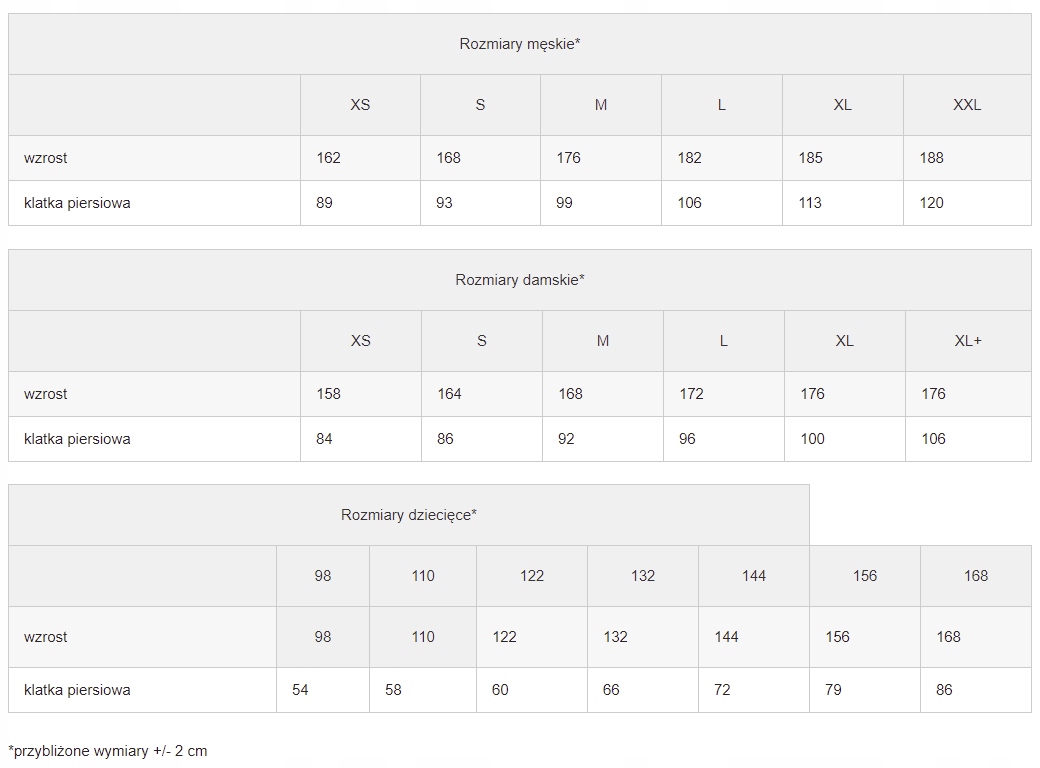Screen dimensions: 1040x768
Task: Click the "Rozmiary dziecięce*" table title
Action: tap(408, 515)
